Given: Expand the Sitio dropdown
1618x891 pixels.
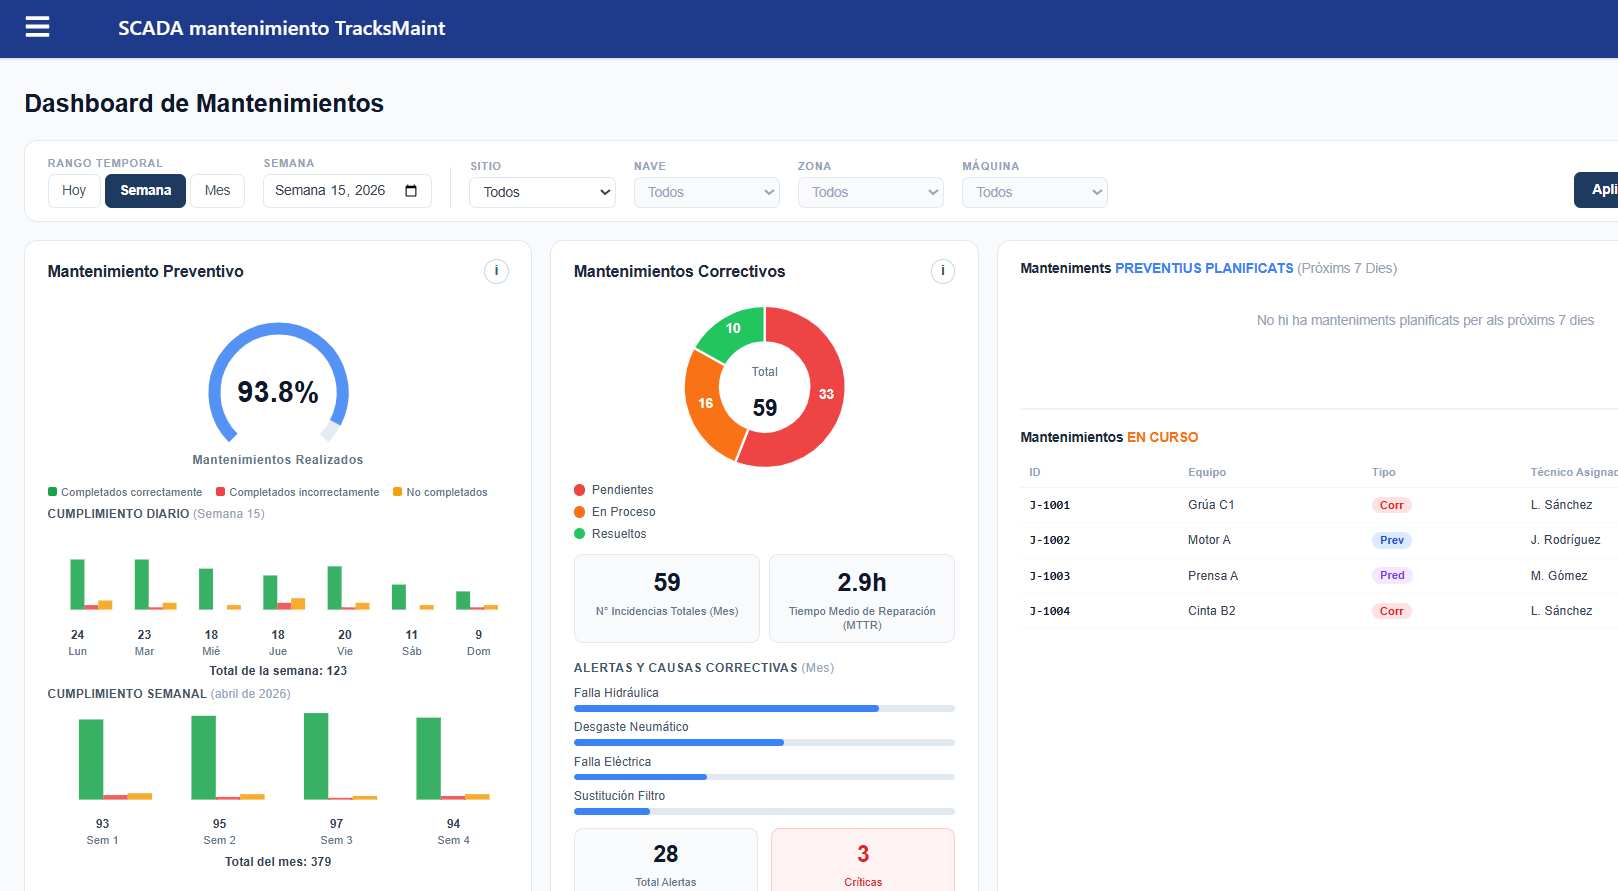Looking at the screenshot, I should (x=542, y=192).
